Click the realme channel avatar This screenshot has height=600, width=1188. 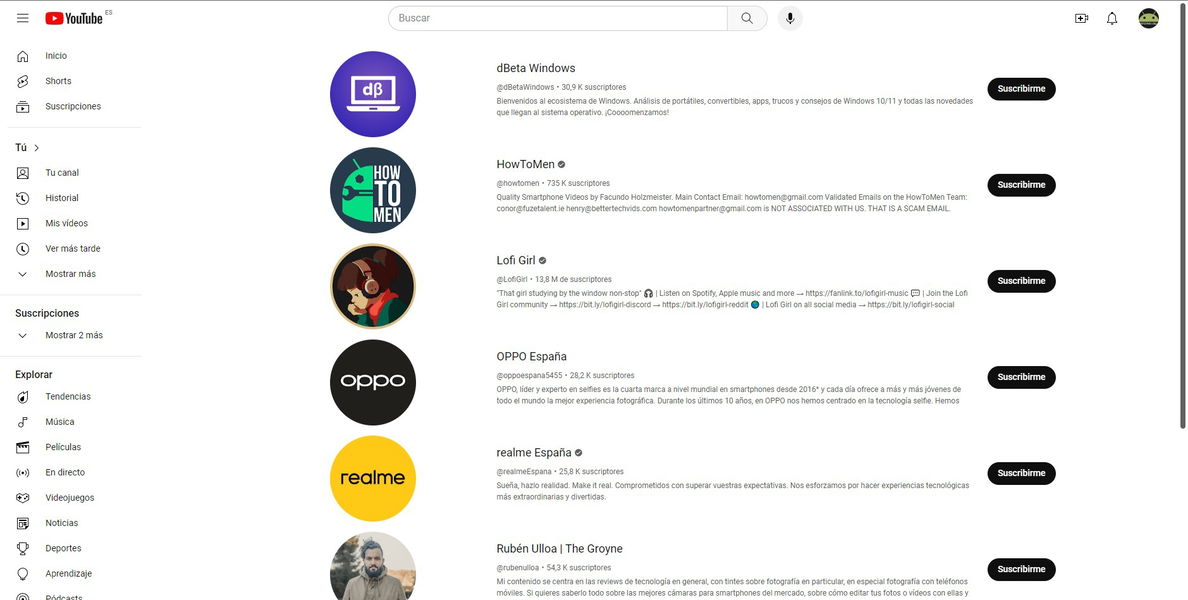pos(373,479)
